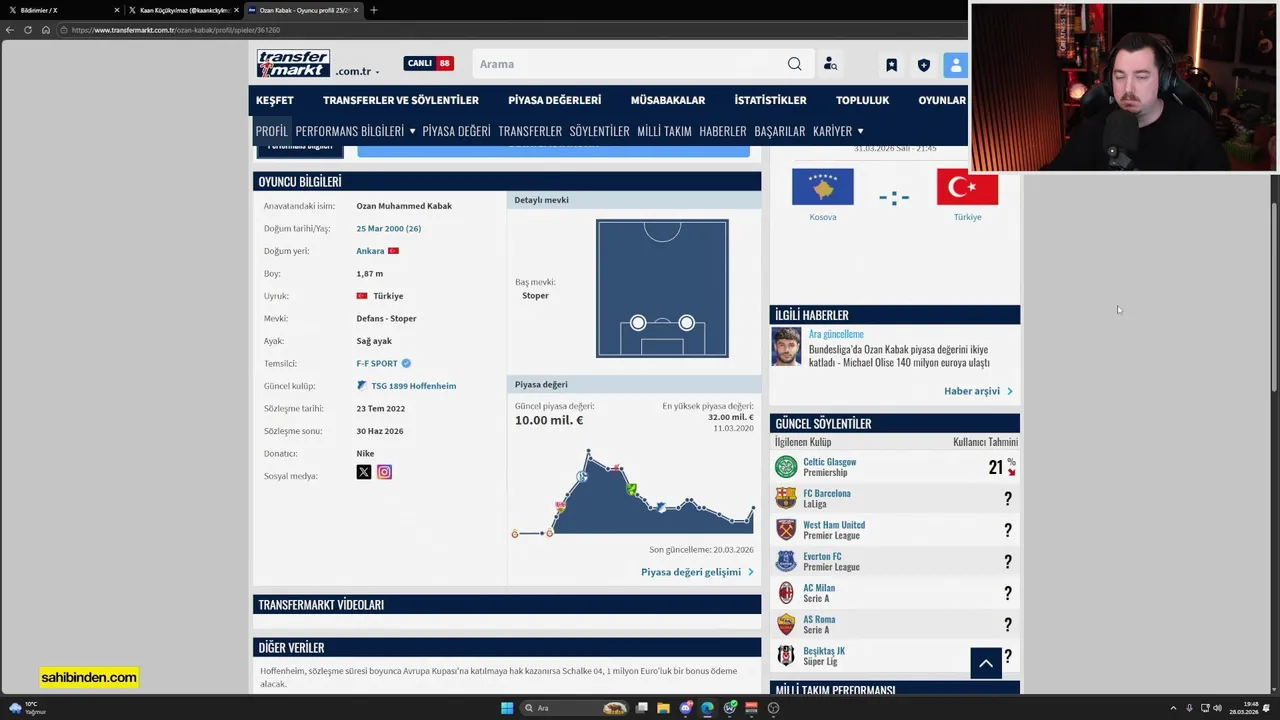The height and width of the screenshot is (720, 1280).
Task: Select the SÖYLENTİLER sub-tab
Action: click(599, 131)
